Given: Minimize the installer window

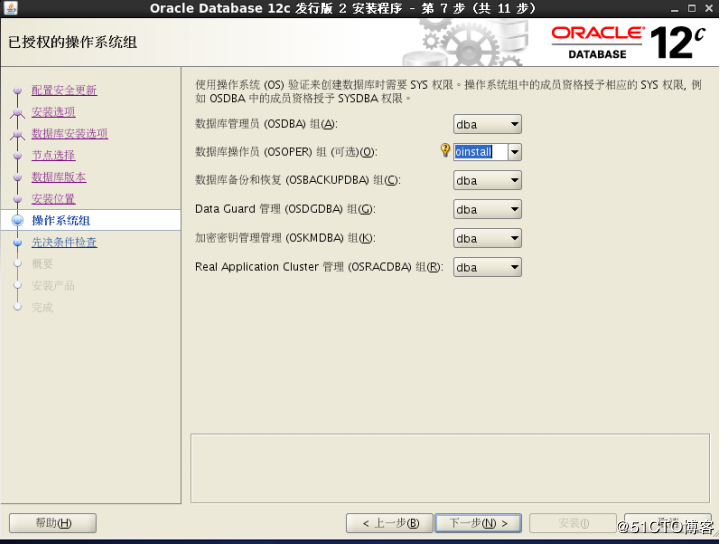Looking at the screenshot, I should 675,8.
